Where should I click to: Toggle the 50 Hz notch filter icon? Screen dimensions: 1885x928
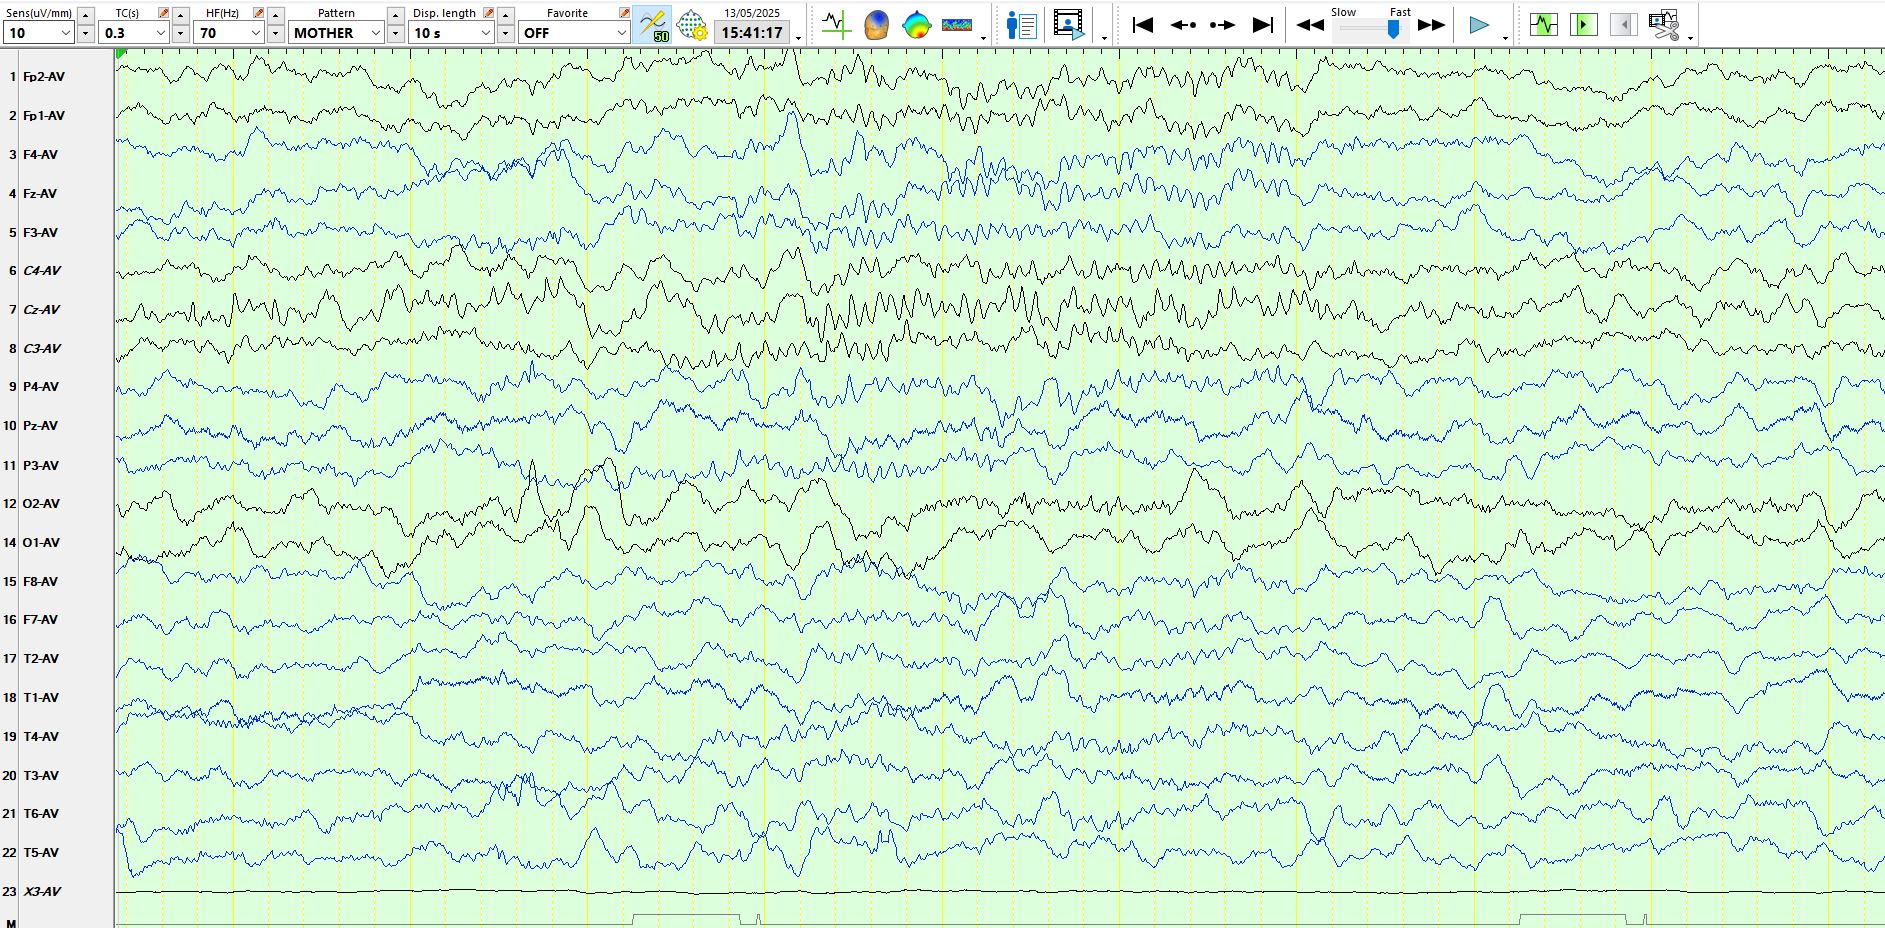(x=653, y=25)
